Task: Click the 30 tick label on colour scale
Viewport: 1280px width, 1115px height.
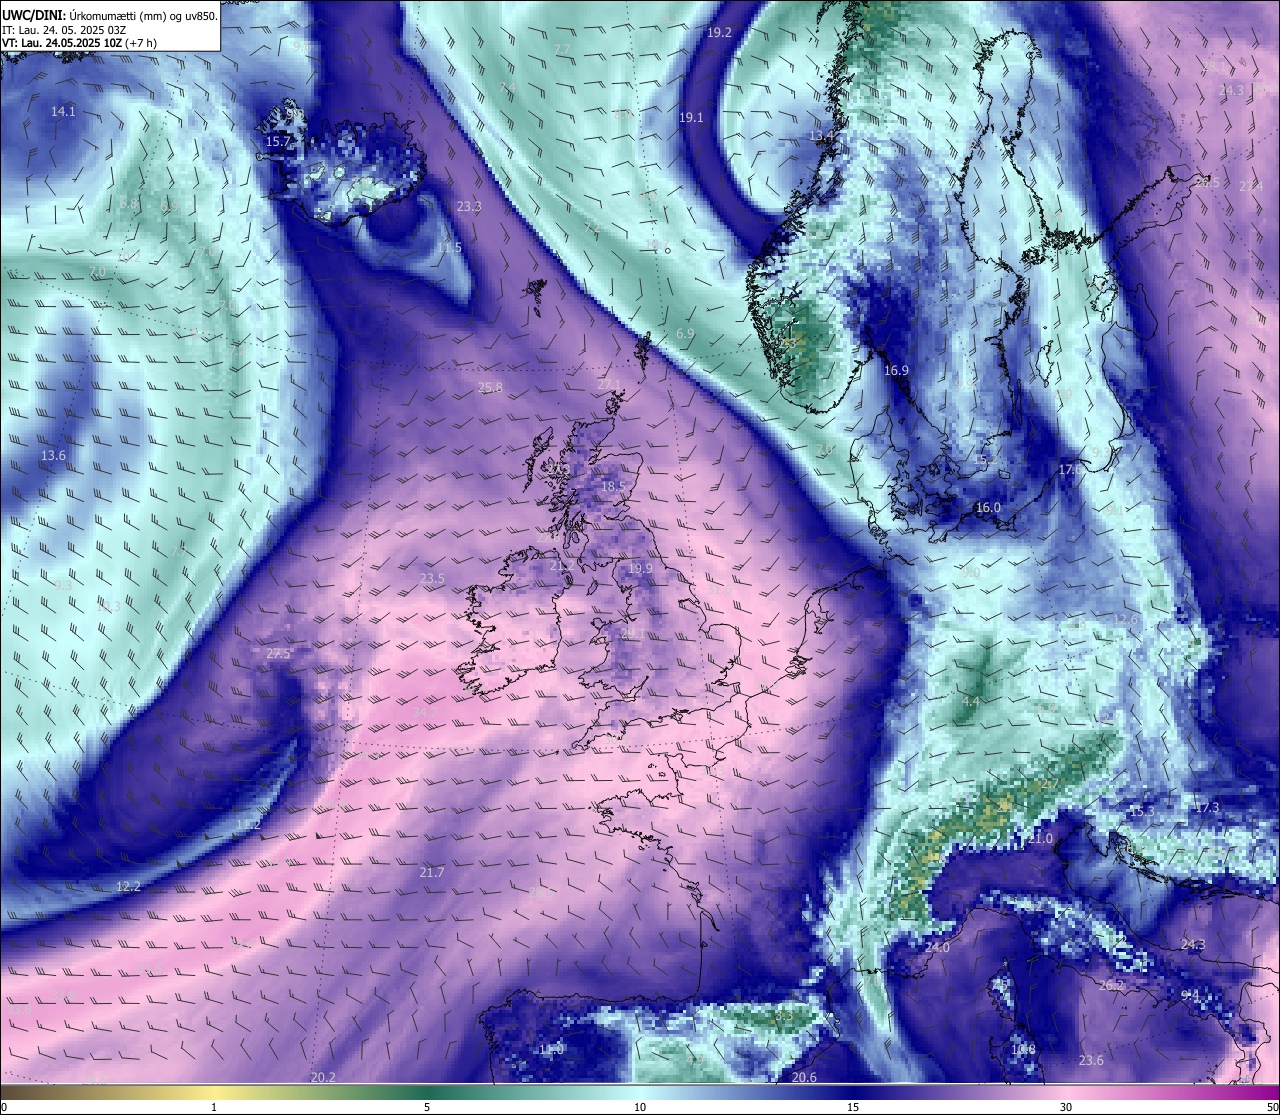Action: (1066, 1108)
